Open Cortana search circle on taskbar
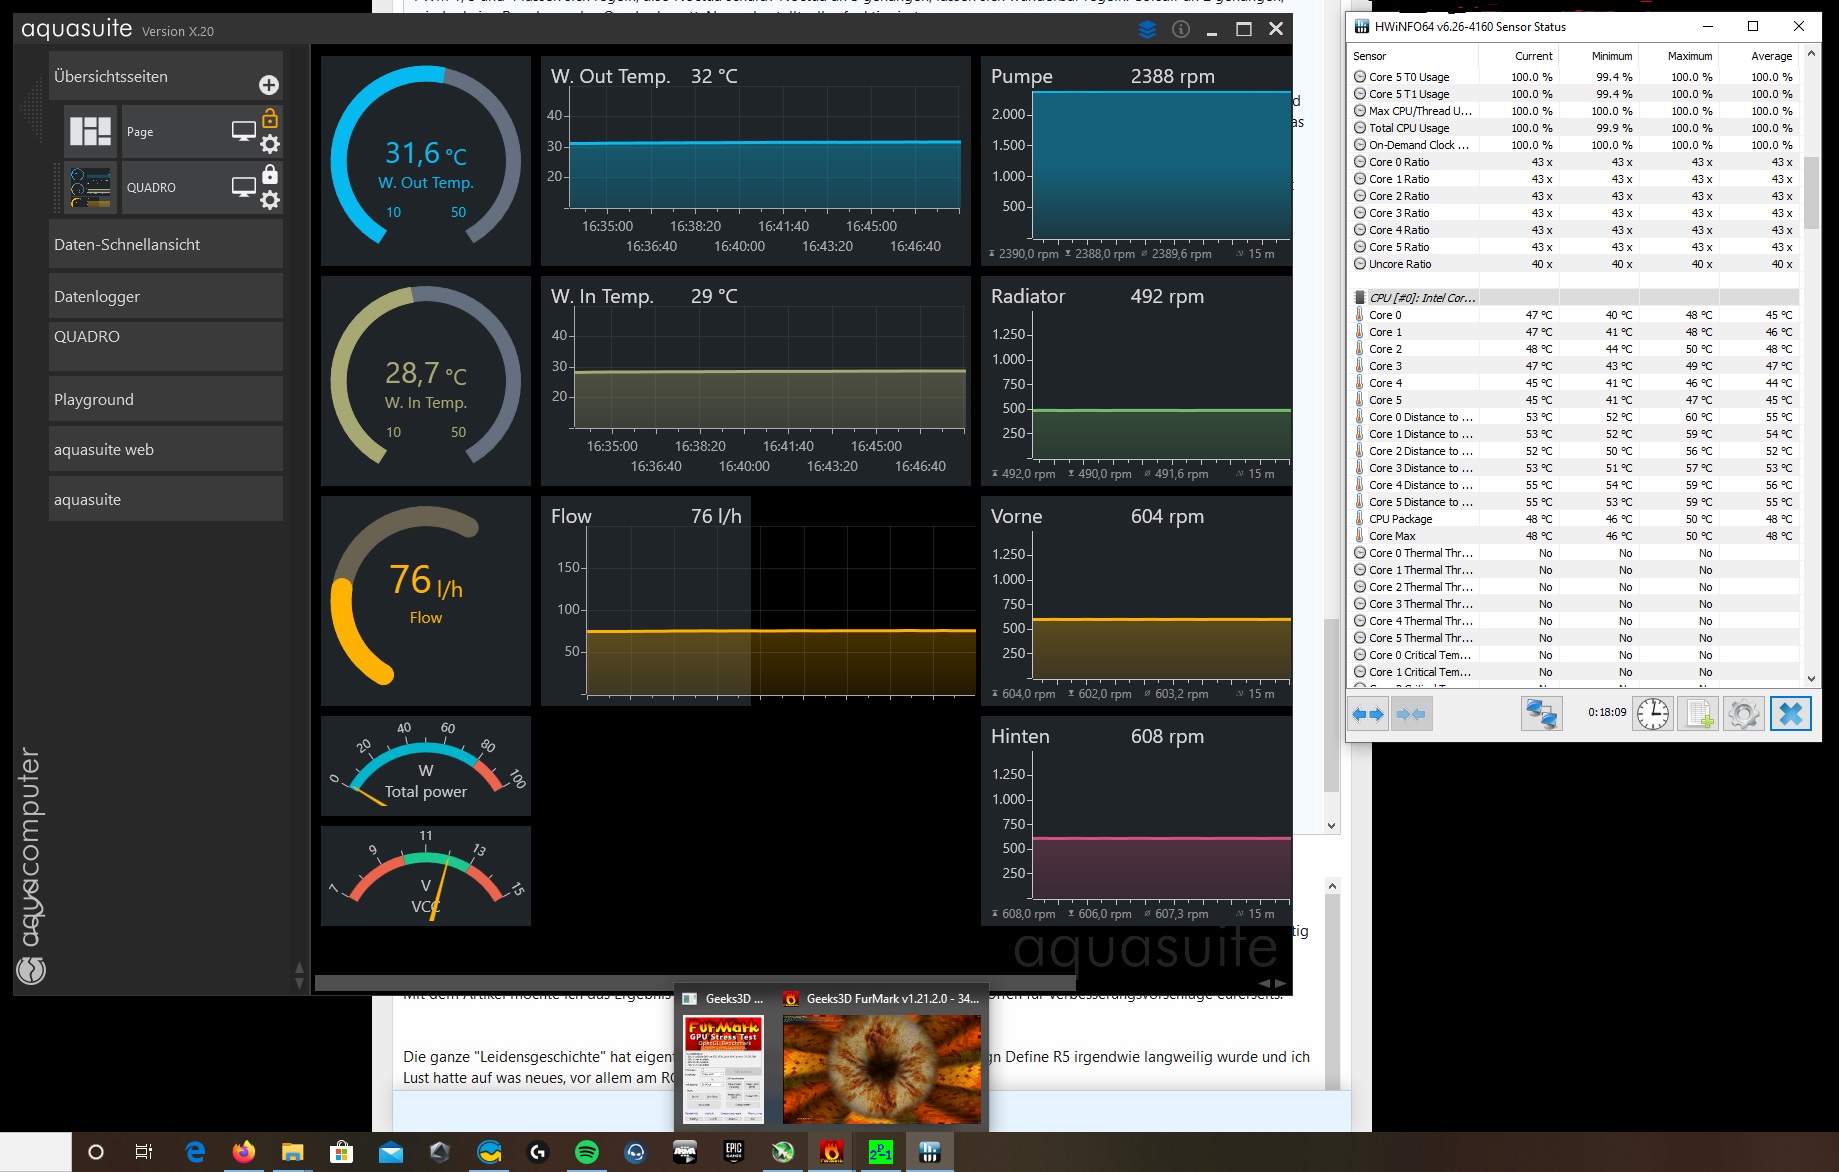This screenshot has height=1172, width=1839. [x=96, y=1152]
